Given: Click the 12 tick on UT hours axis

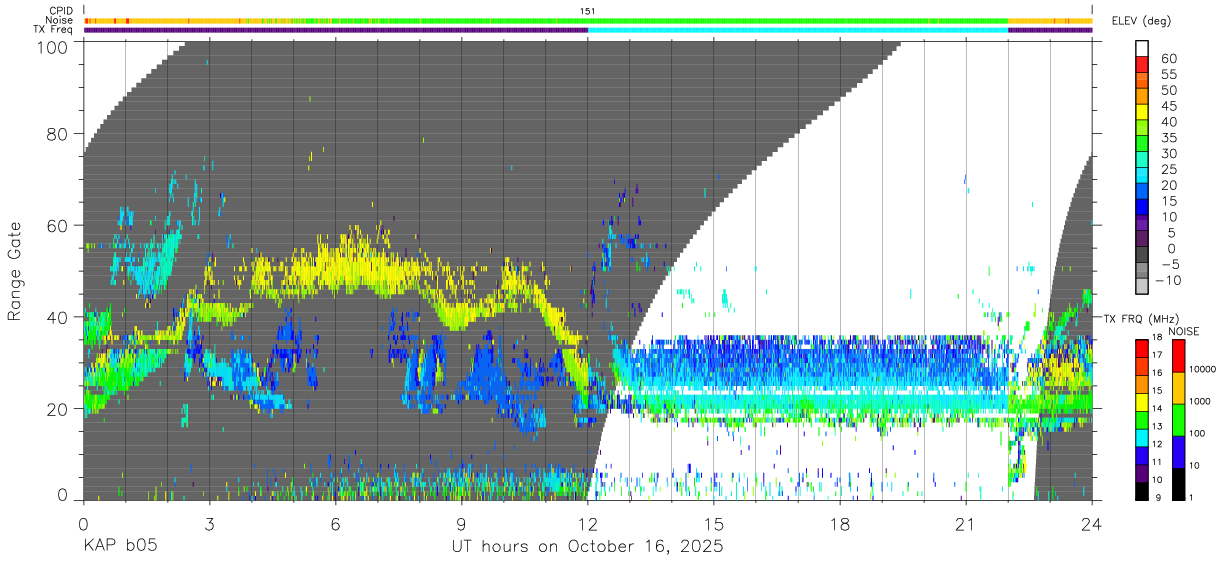Looking at the screenshot, I should [x=588, y=524].
